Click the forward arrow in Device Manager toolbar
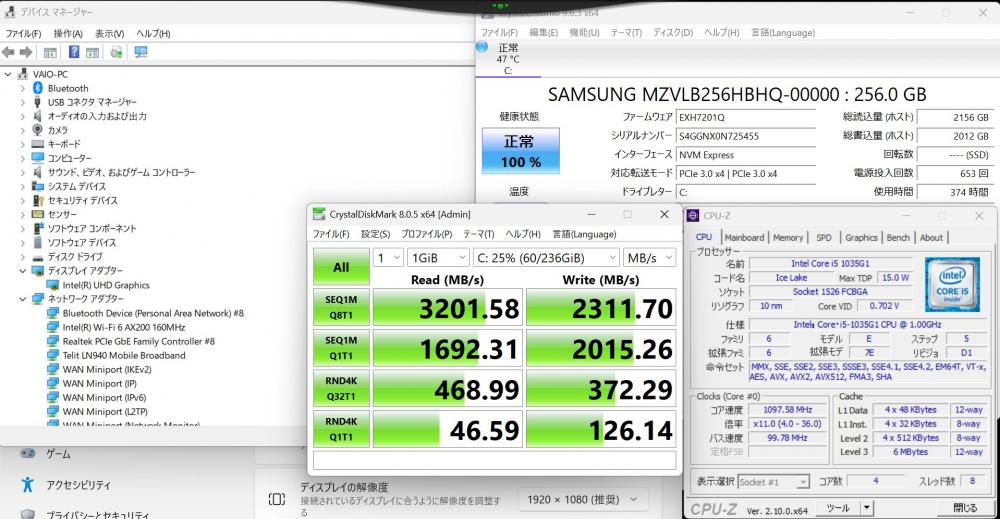 (26, 52)
